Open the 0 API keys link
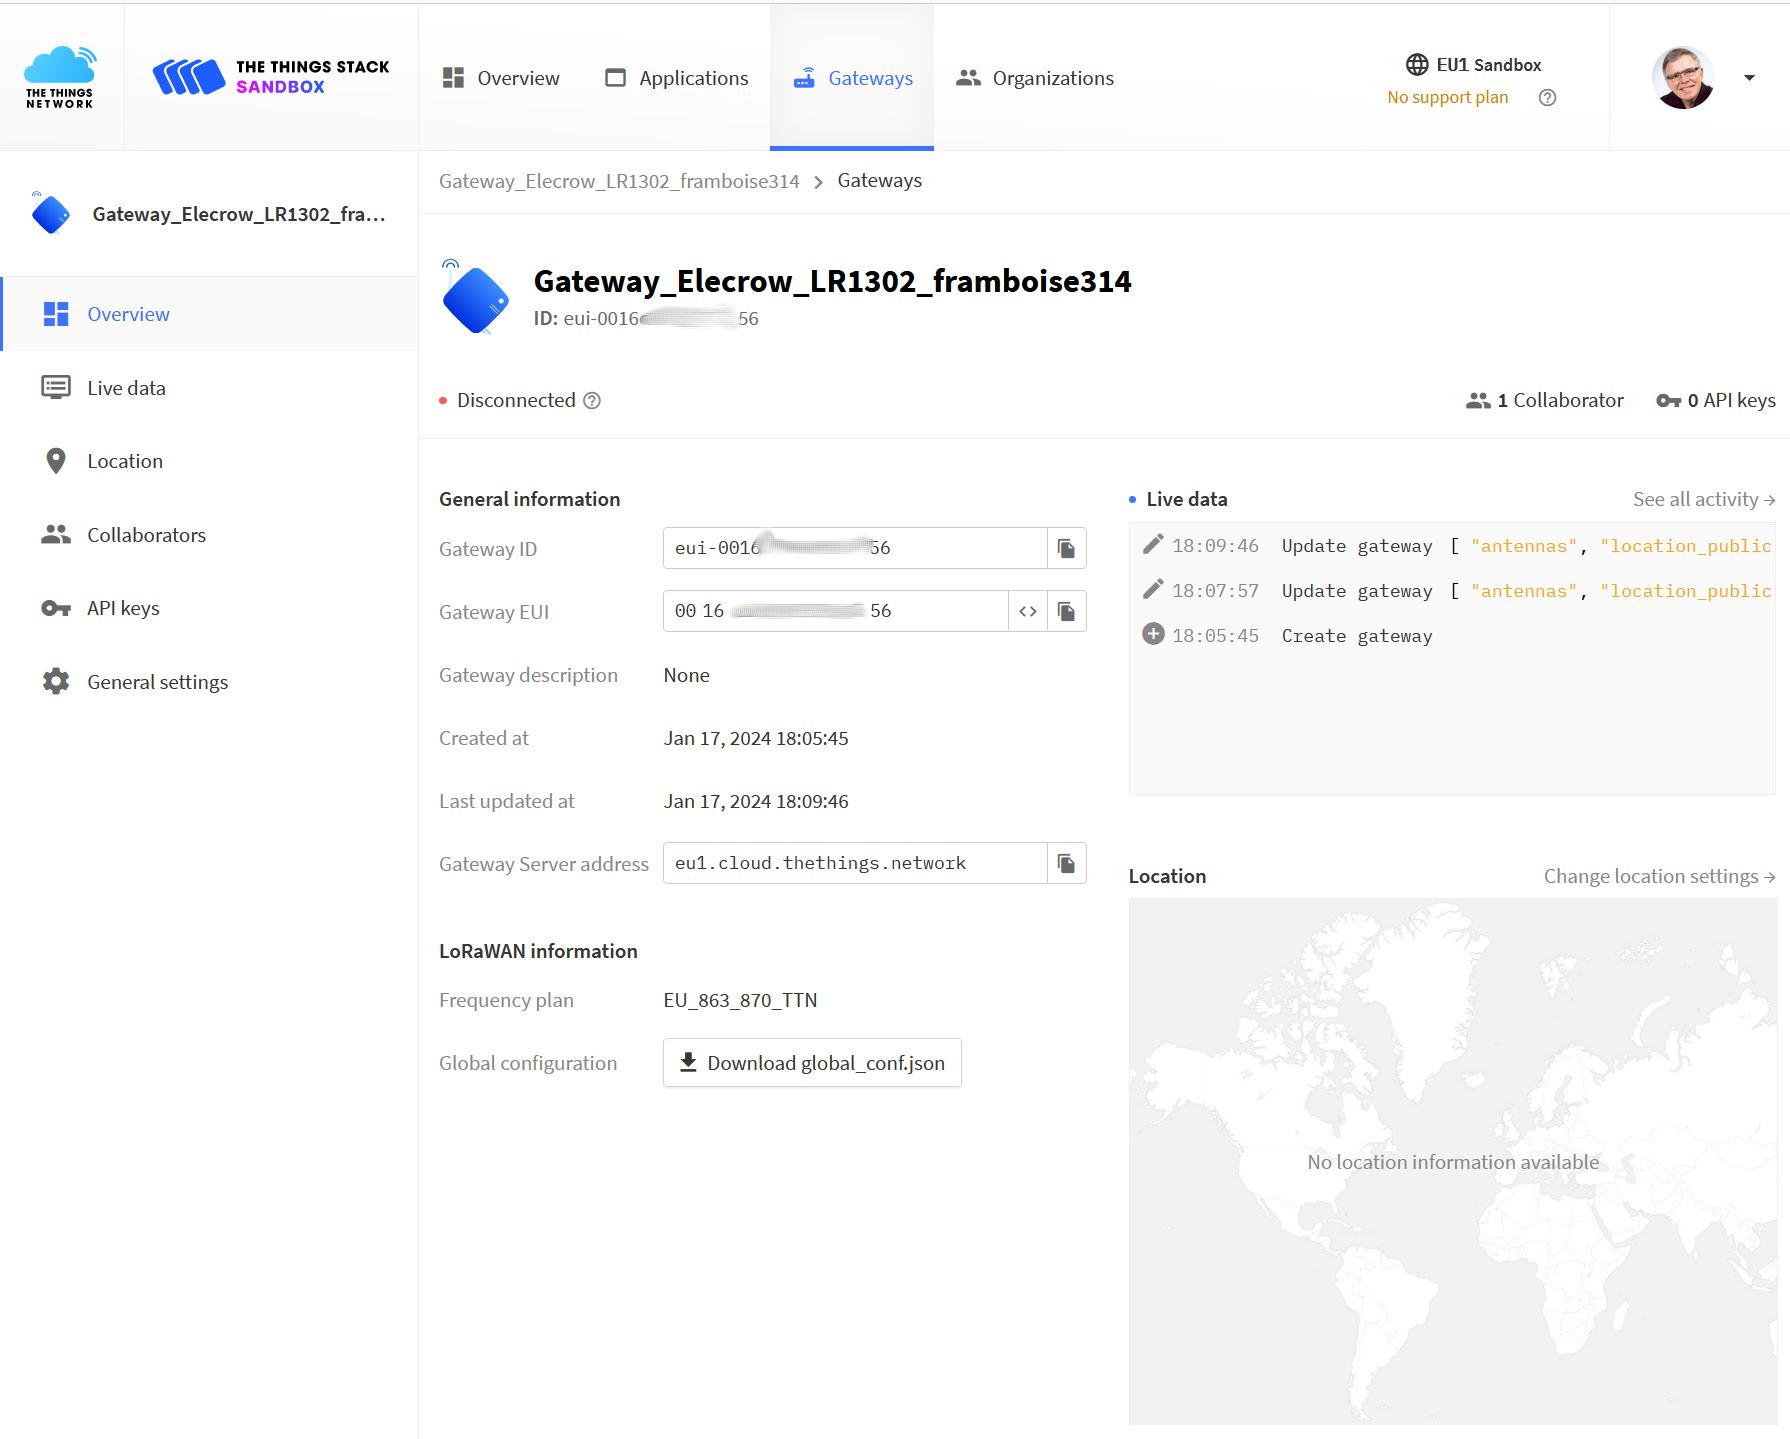1790x1439 pixels. [1716, 401]
